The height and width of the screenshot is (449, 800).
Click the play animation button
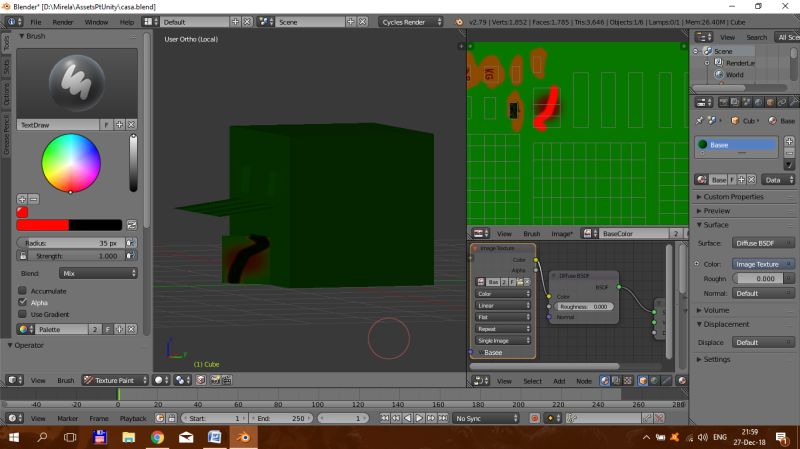(x=419, y=418)
